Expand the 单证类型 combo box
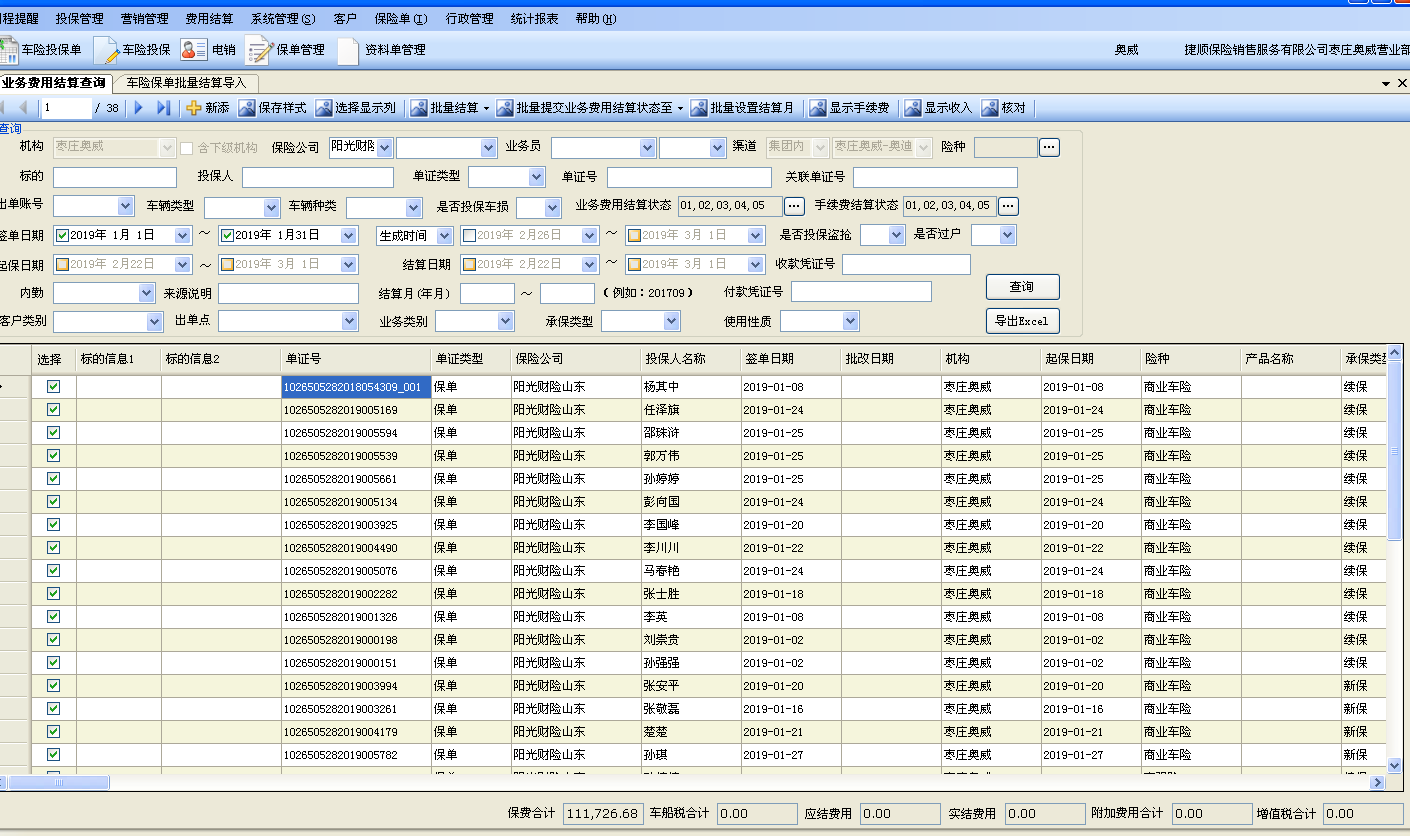Viewport: 1410px width, 836px height. coord(536,177)
